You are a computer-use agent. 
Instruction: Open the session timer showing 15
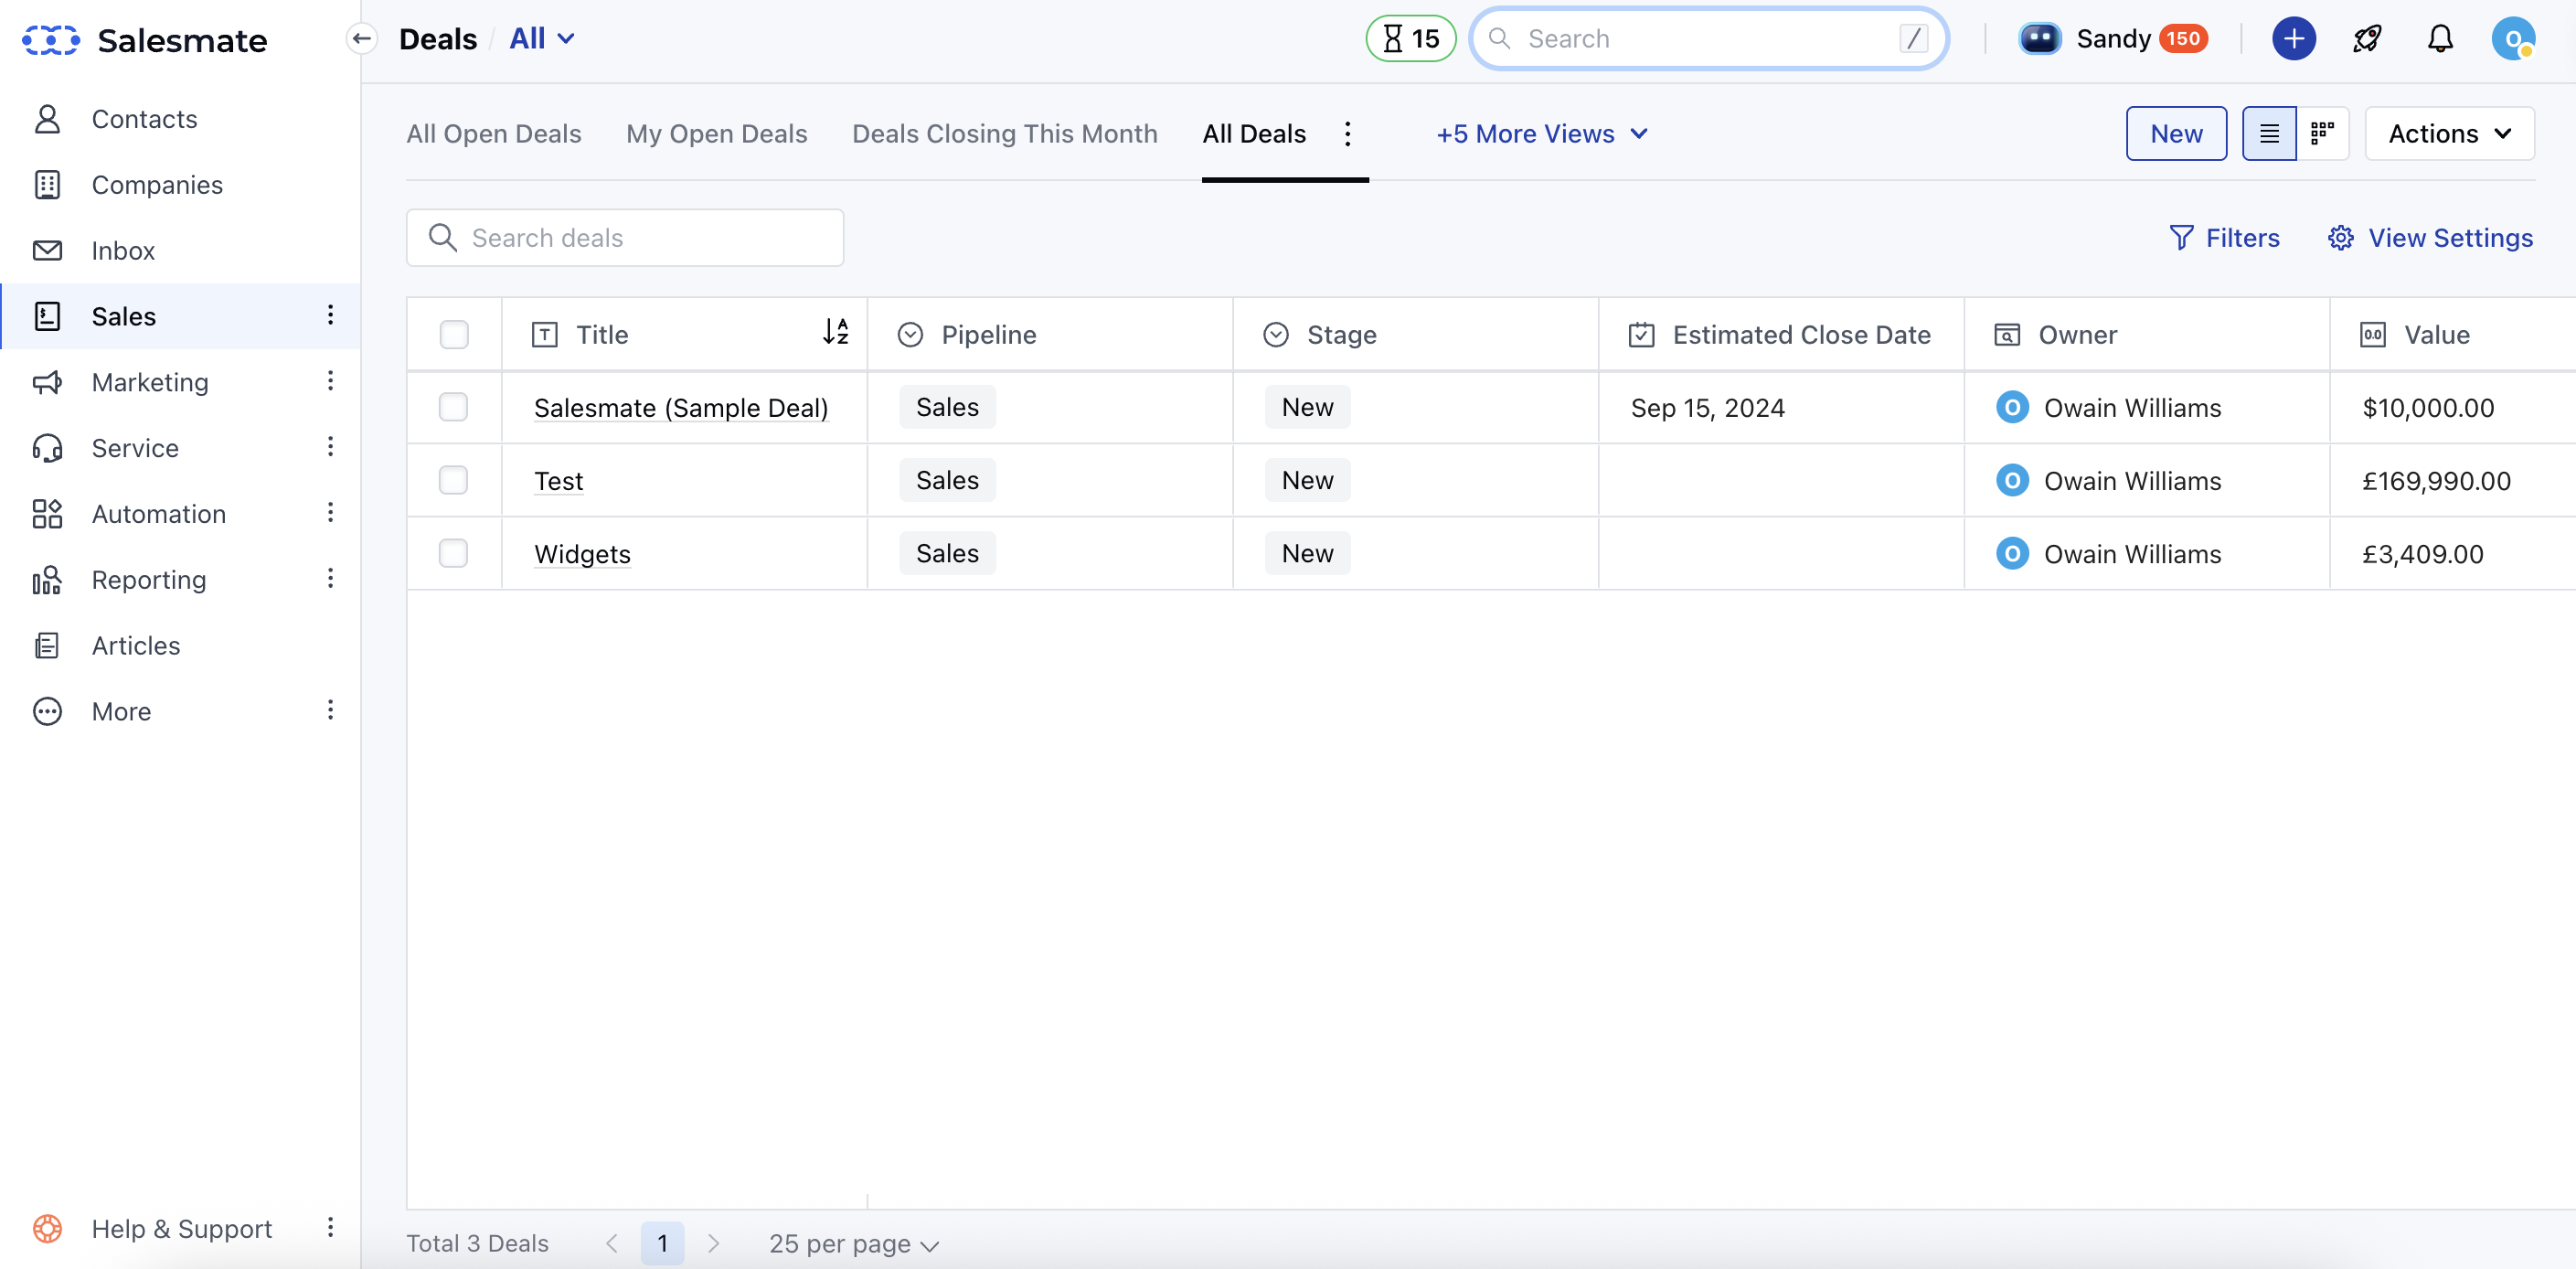click(x=1410, y=38)
